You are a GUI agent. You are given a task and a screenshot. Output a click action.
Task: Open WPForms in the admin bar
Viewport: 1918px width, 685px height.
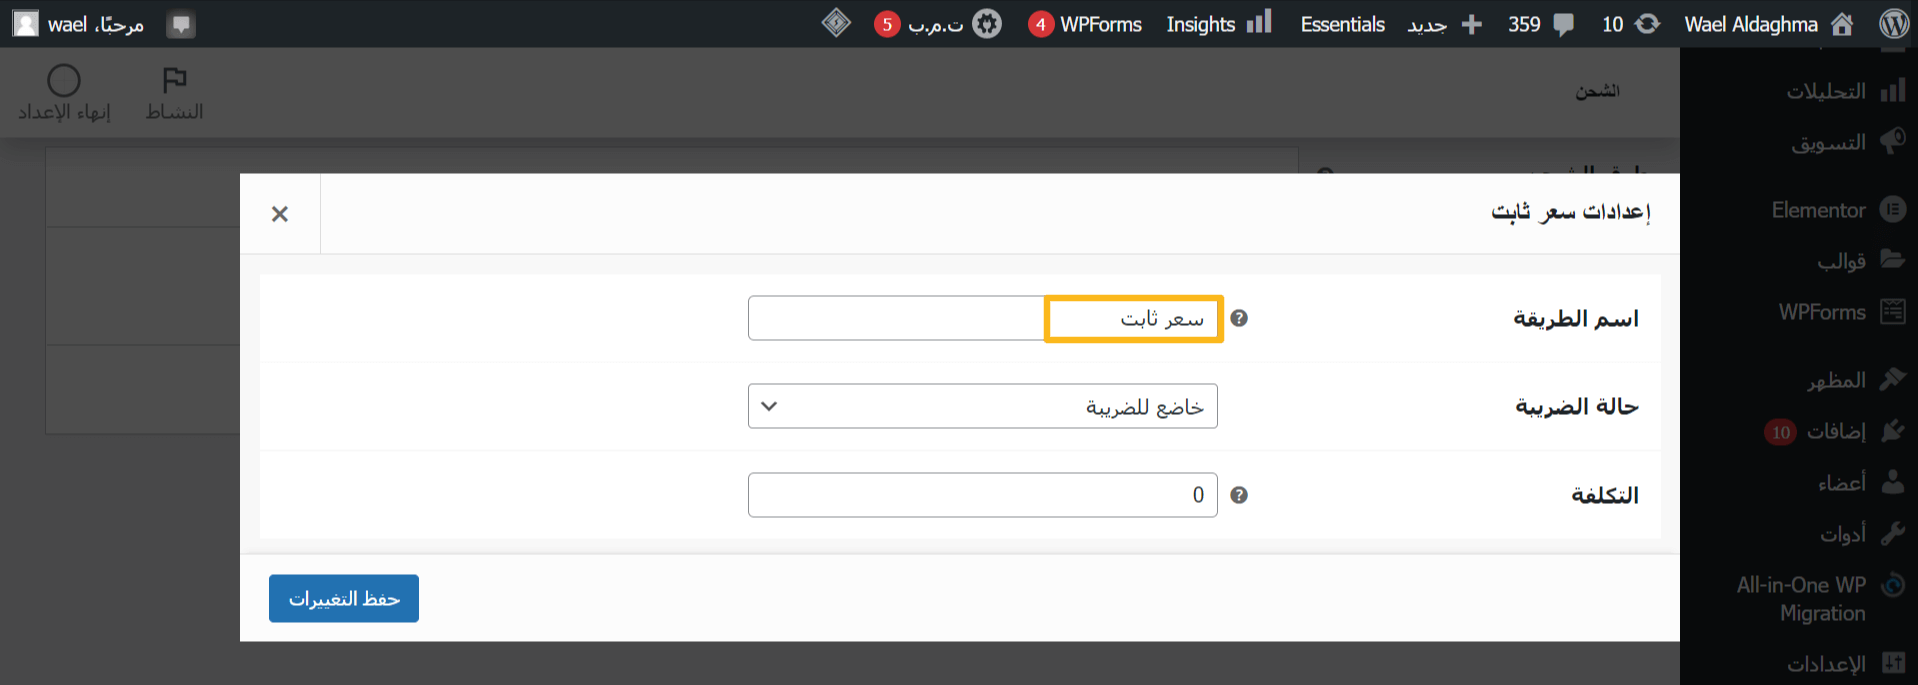pos(1101,24)
